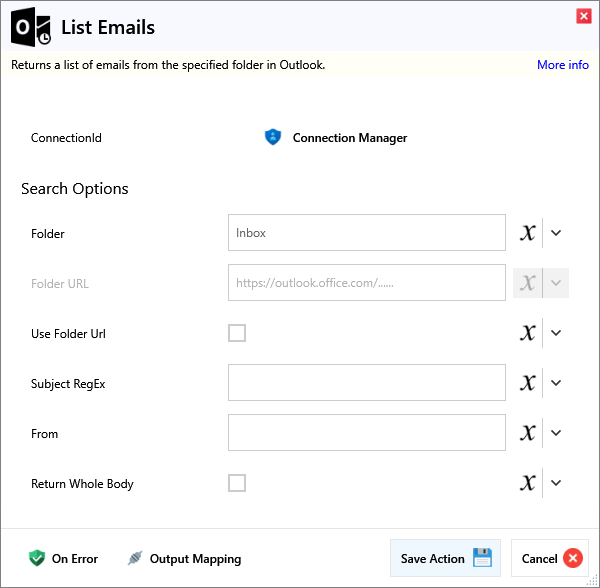Focus the Subject RegEx text box

[366, 383]
